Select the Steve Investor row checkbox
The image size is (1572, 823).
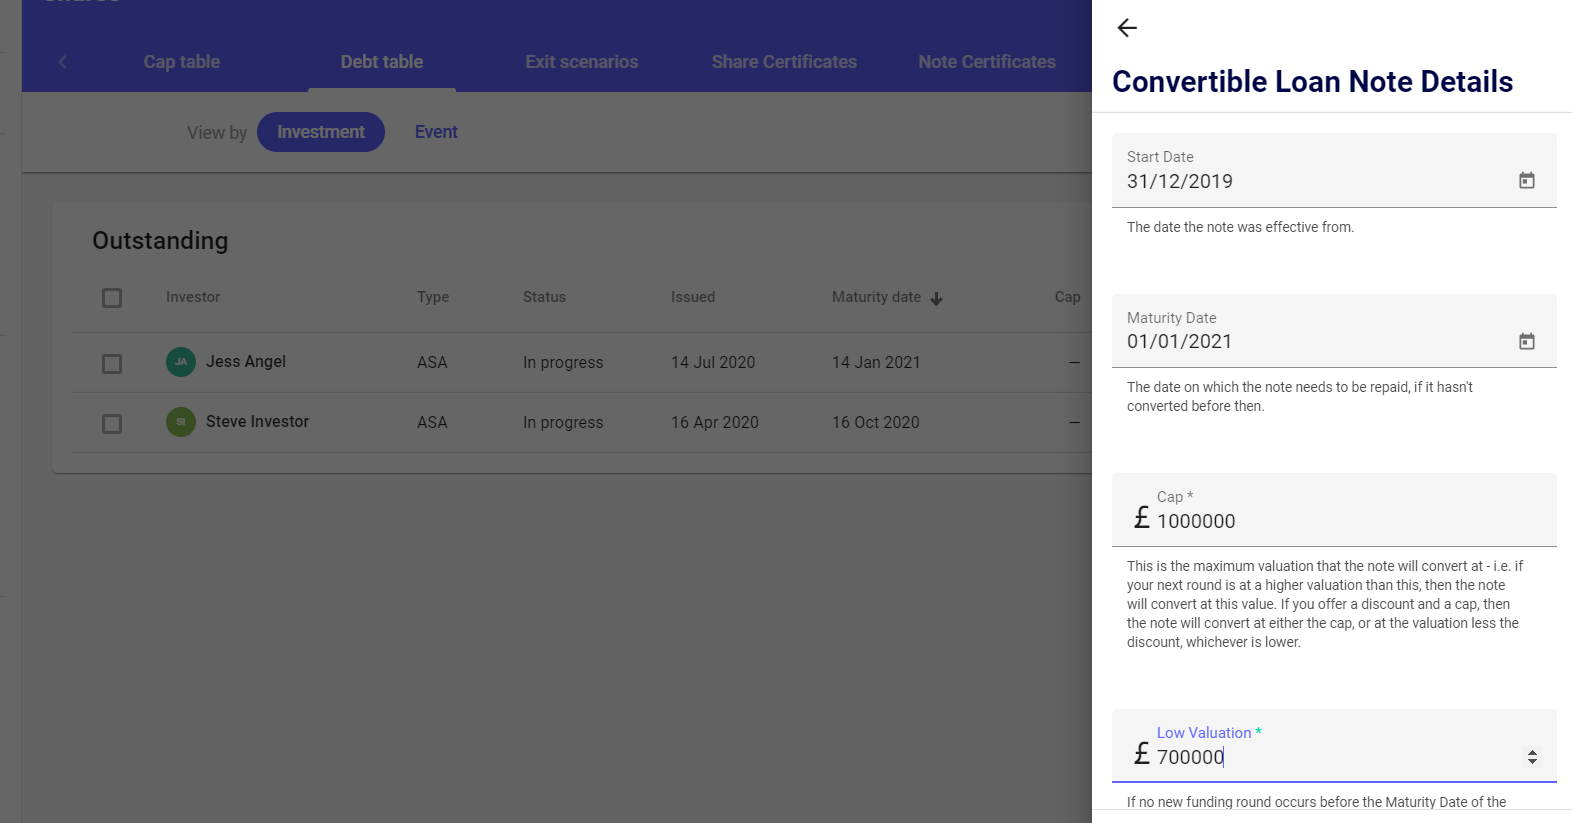click(x=112, y=424)
